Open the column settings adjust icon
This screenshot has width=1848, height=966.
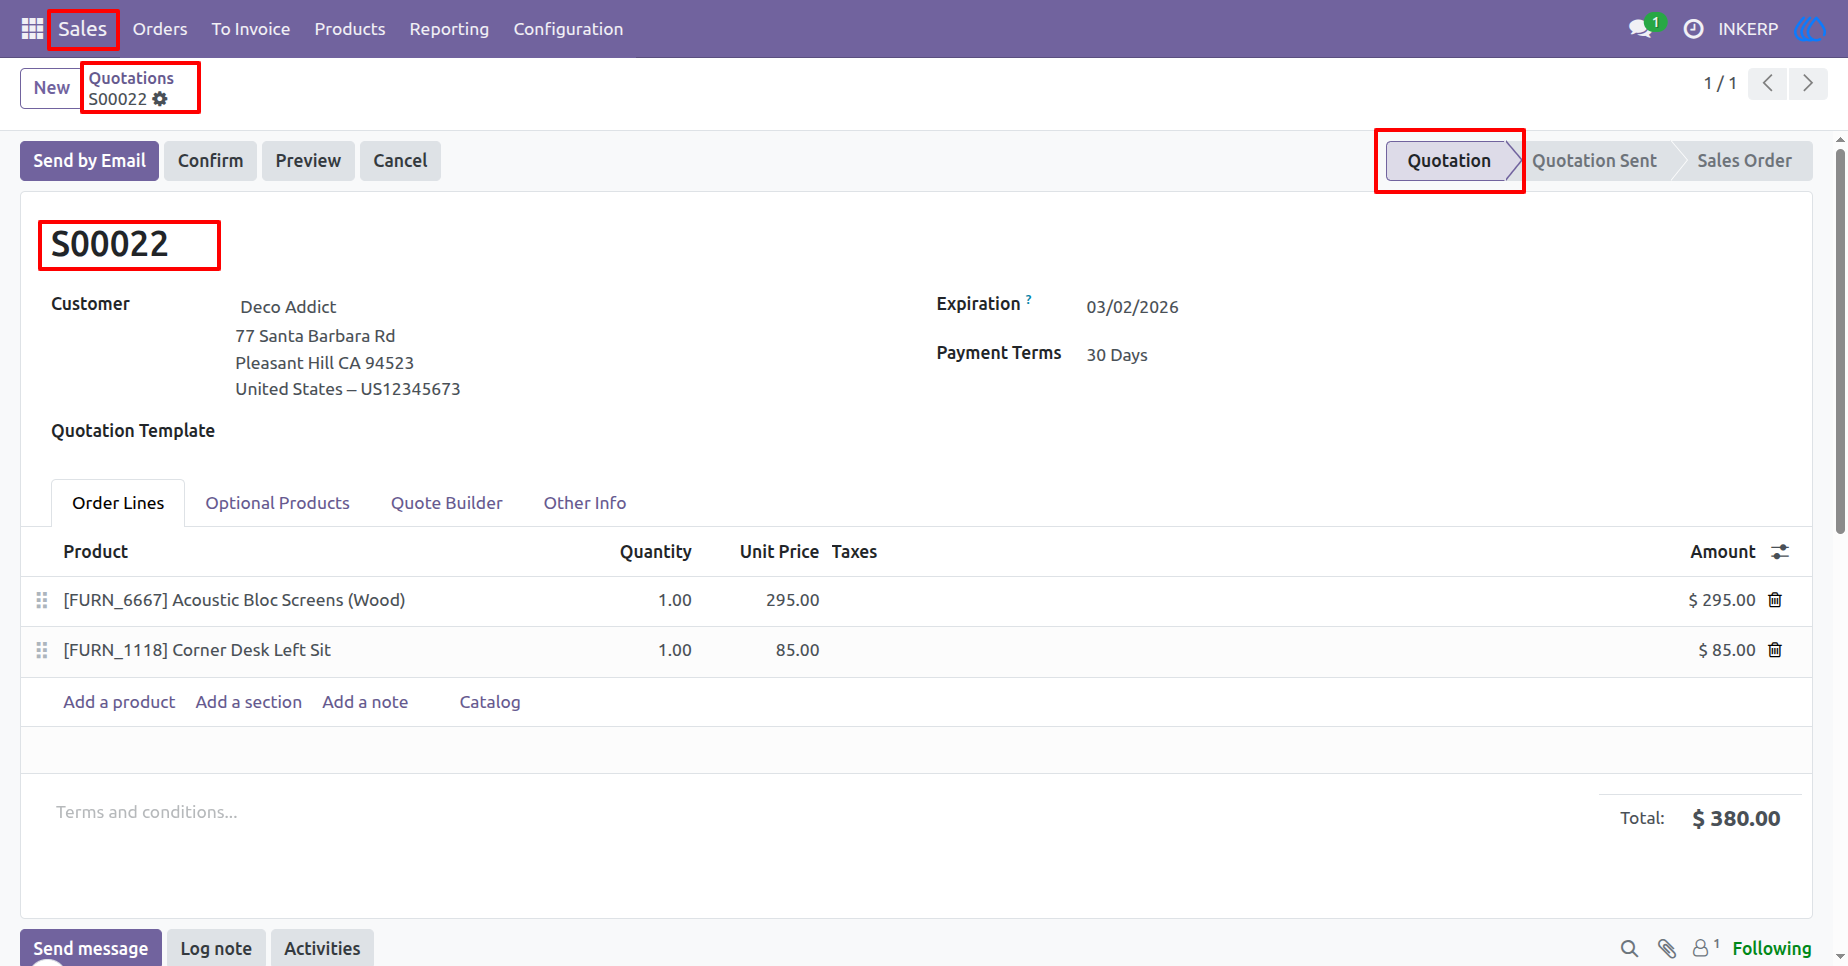1780,552
